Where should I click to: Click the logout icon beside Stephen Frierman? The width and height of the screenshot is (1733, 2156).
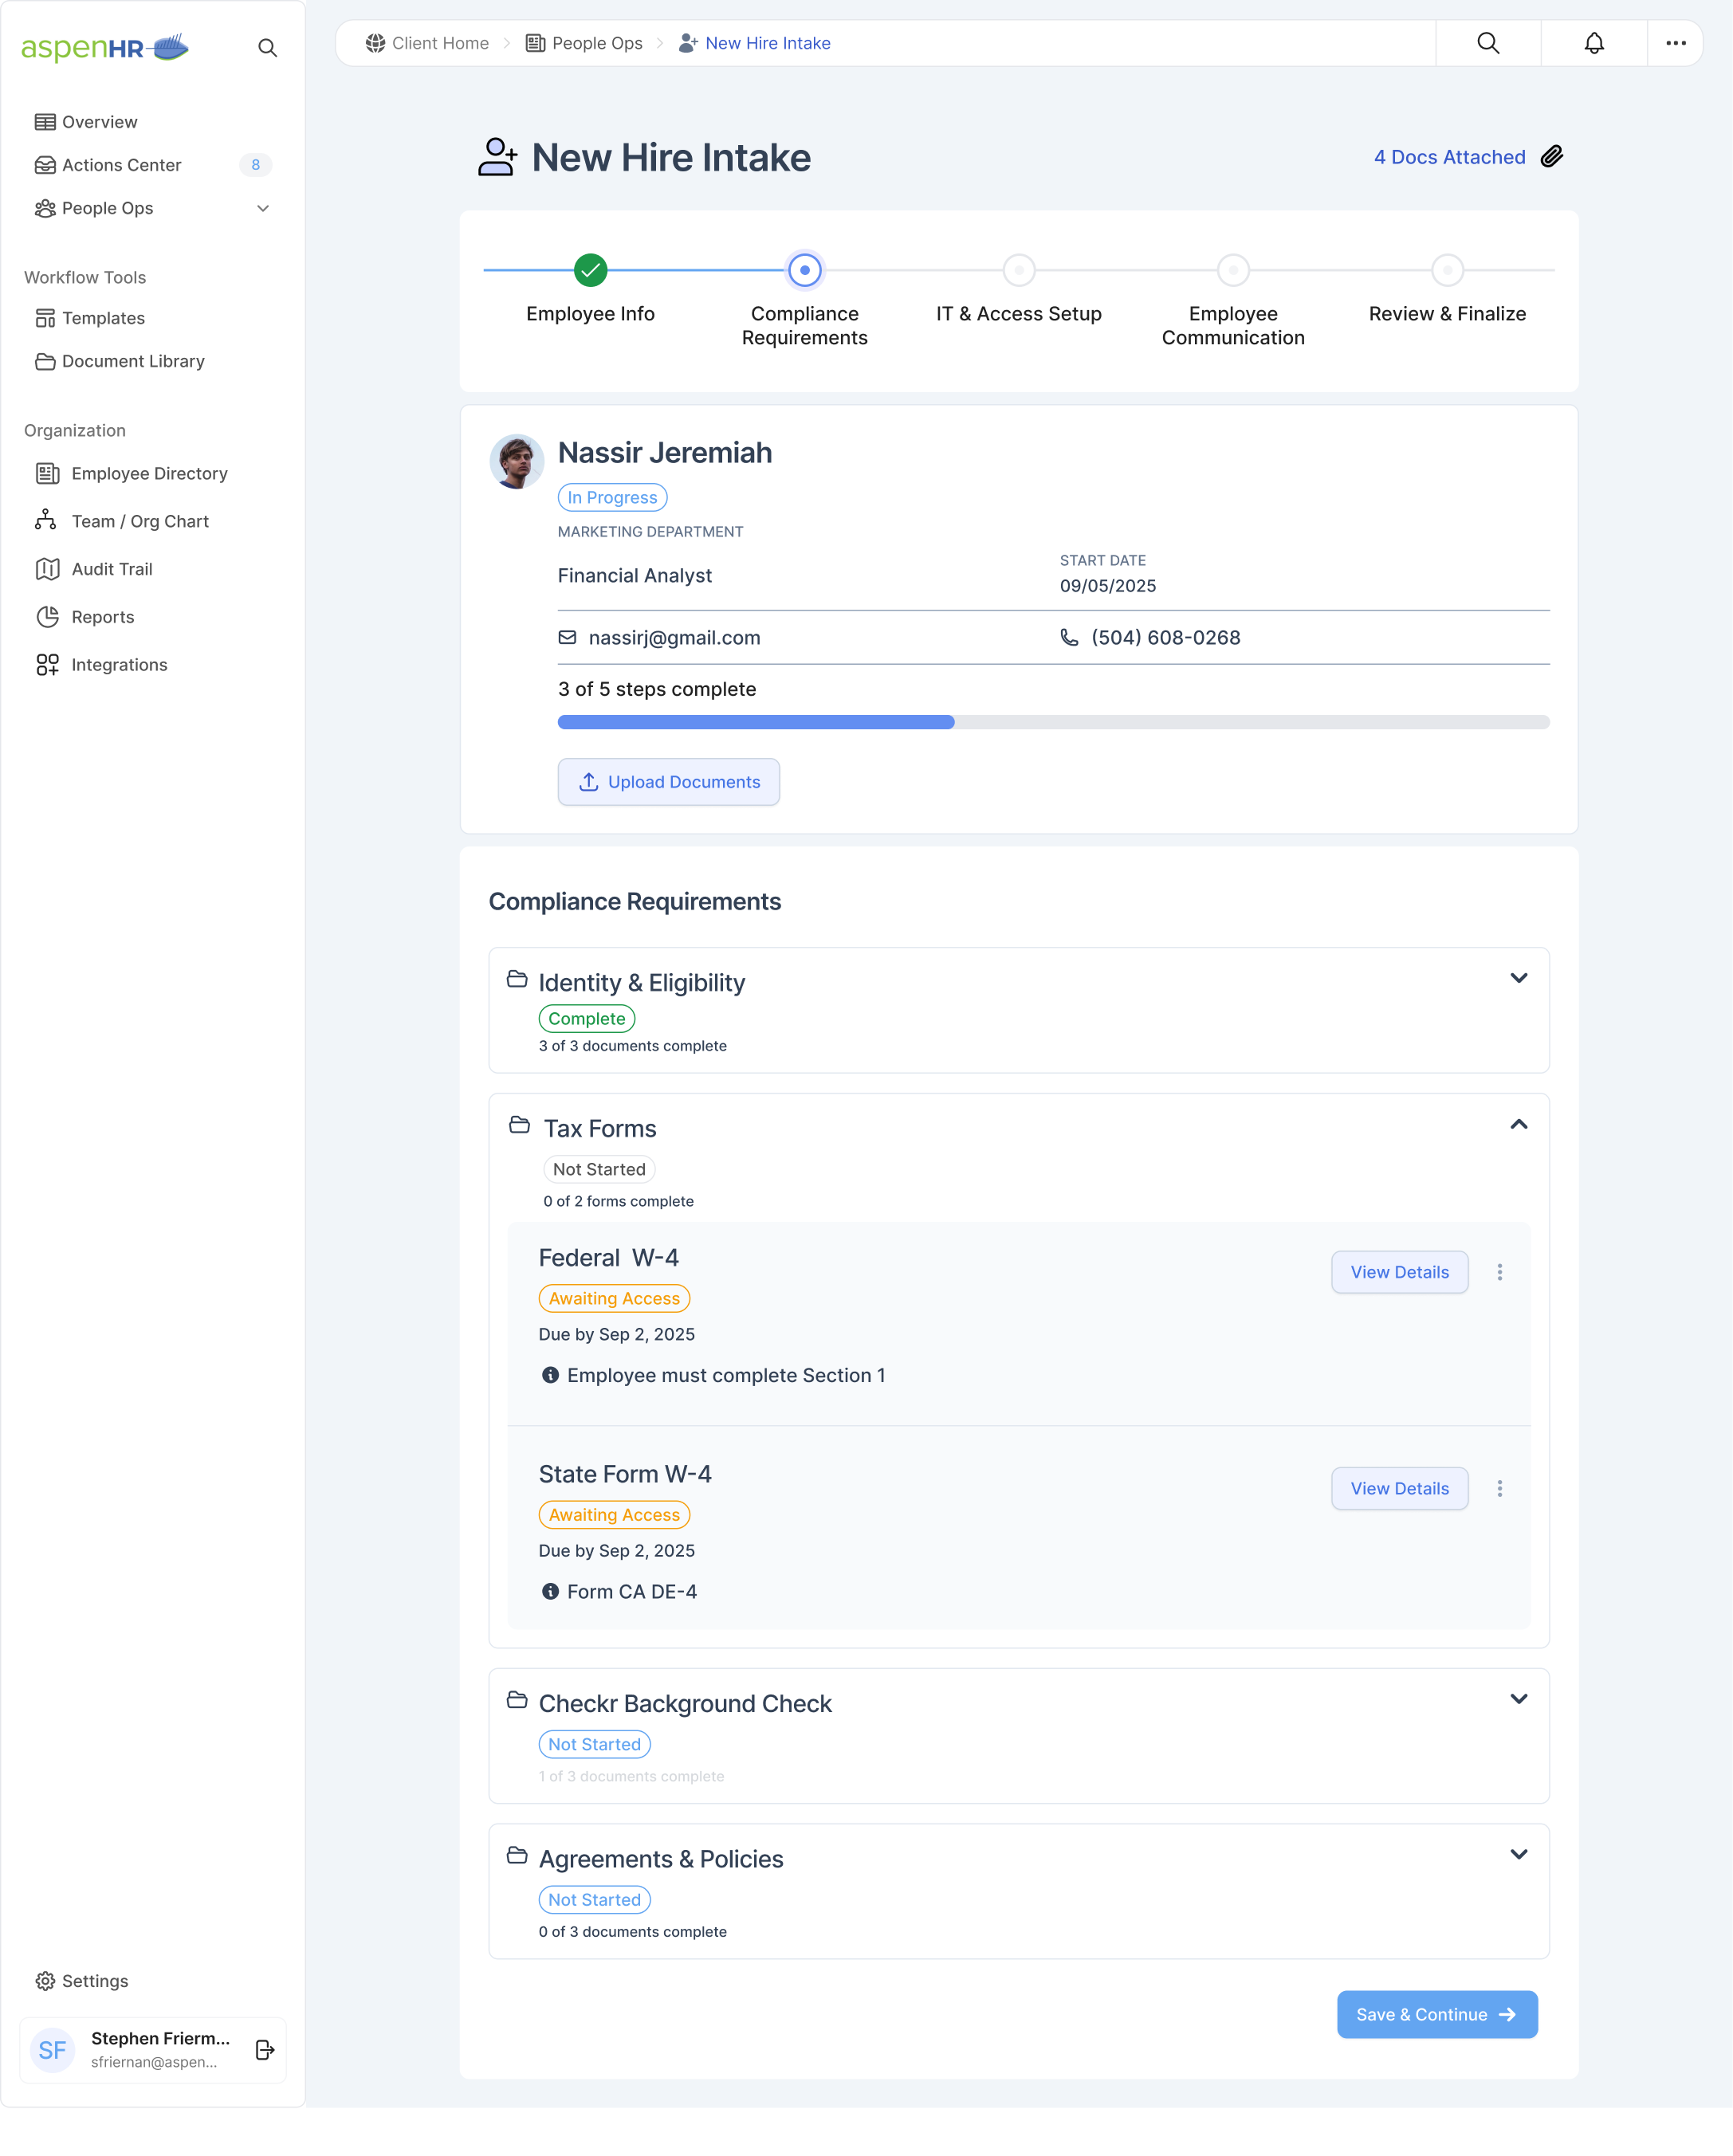(x=265, y=2049)
